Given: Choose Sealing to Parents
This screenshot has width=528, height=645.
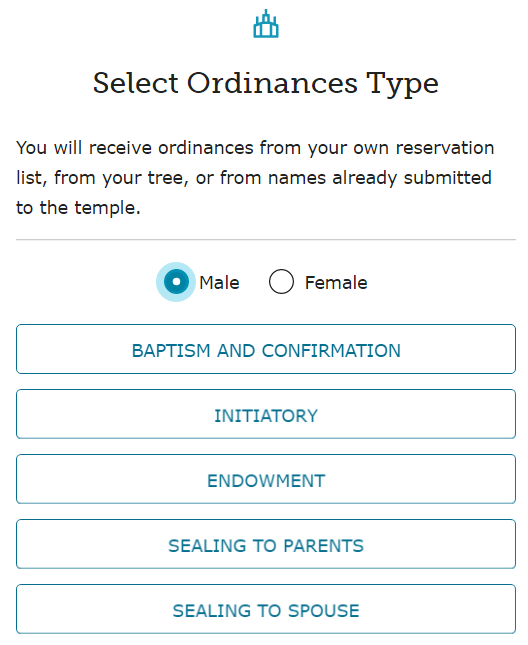Looking at the screenshot, I should point(266,544).
